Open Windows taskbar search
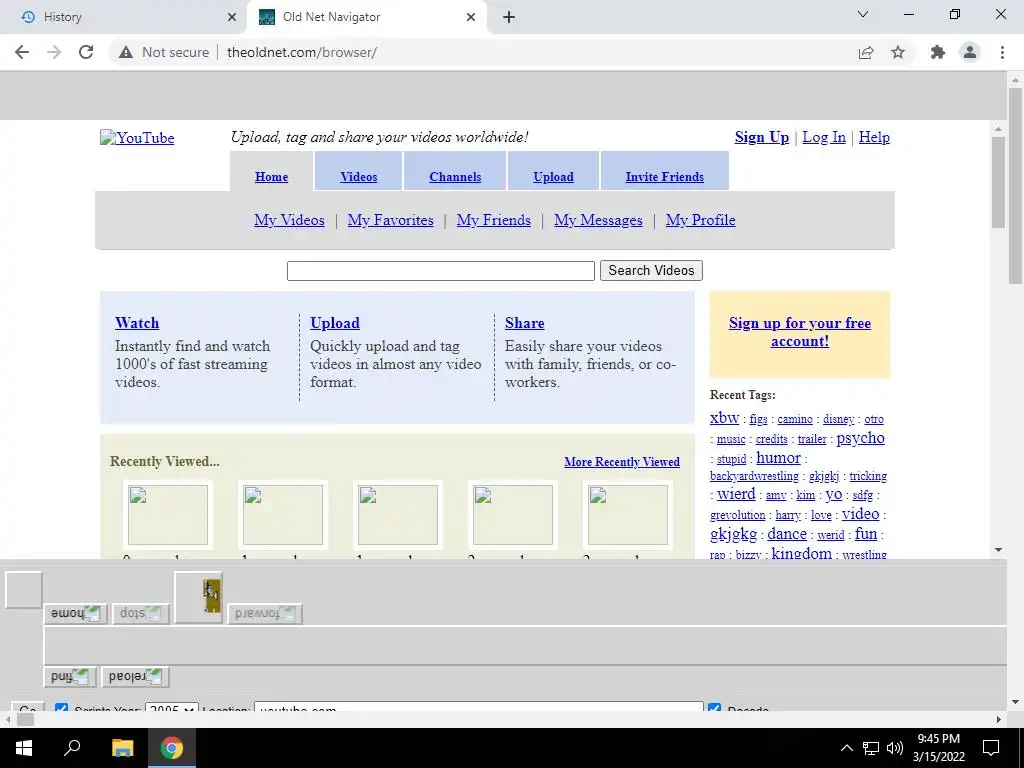Screen dimensions: 1024x768 tap(72, 748)
